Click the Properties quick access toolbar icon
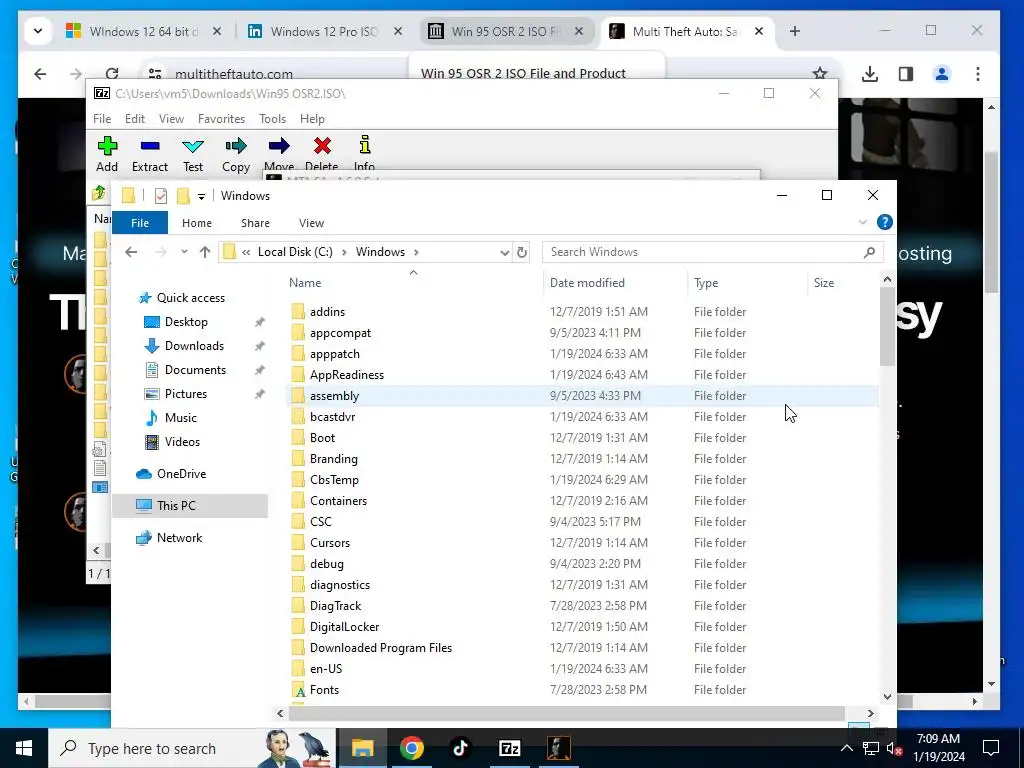1024x768 pixels. pos(161,196)
